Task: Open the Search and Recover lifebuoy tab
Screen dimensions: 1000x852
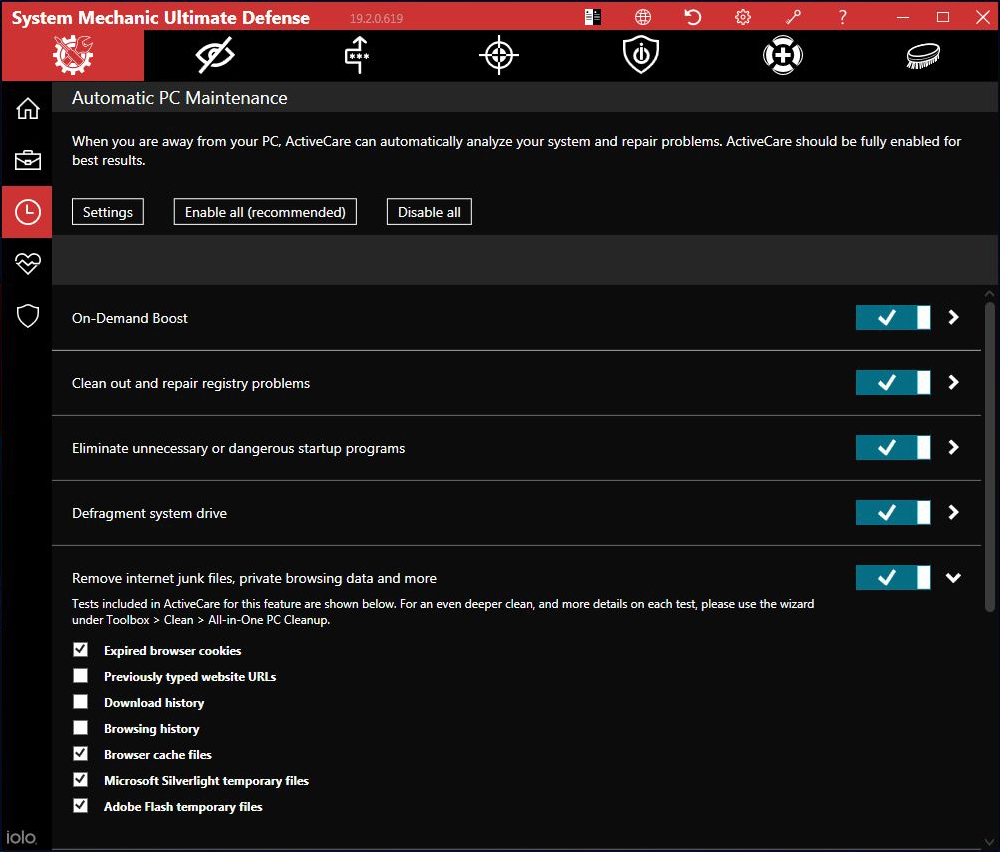Action: pyautogui.click(x=783, y=55)
